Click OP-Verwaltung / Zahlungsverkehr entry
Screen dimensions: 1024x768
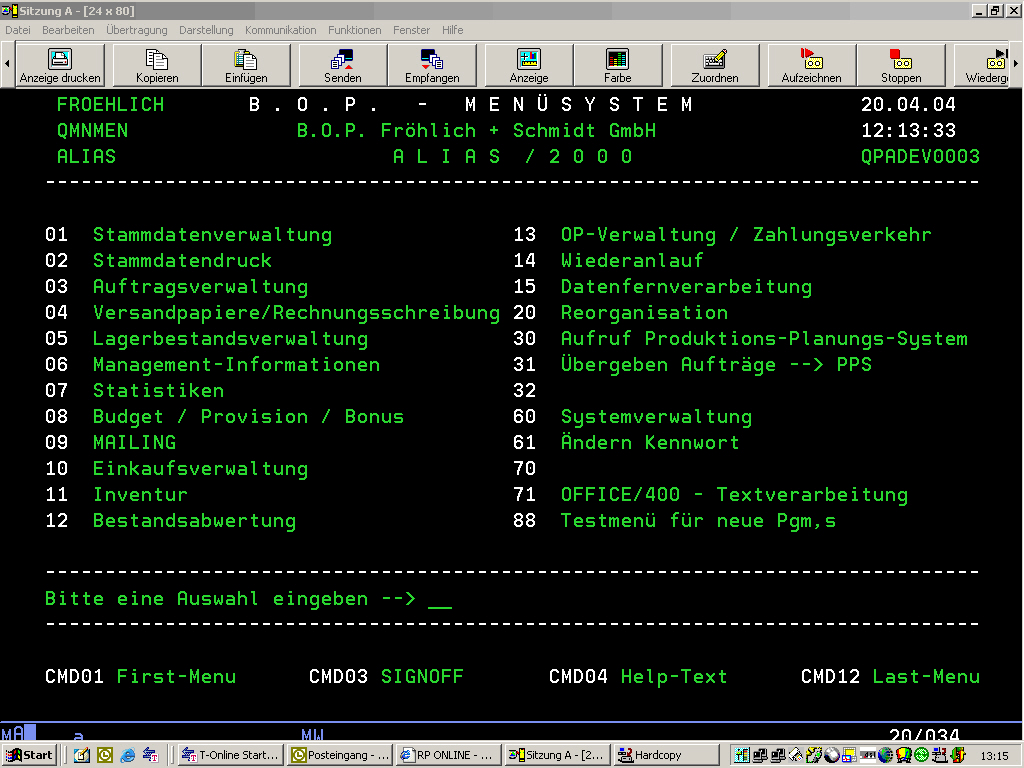[x=746, y=234]
